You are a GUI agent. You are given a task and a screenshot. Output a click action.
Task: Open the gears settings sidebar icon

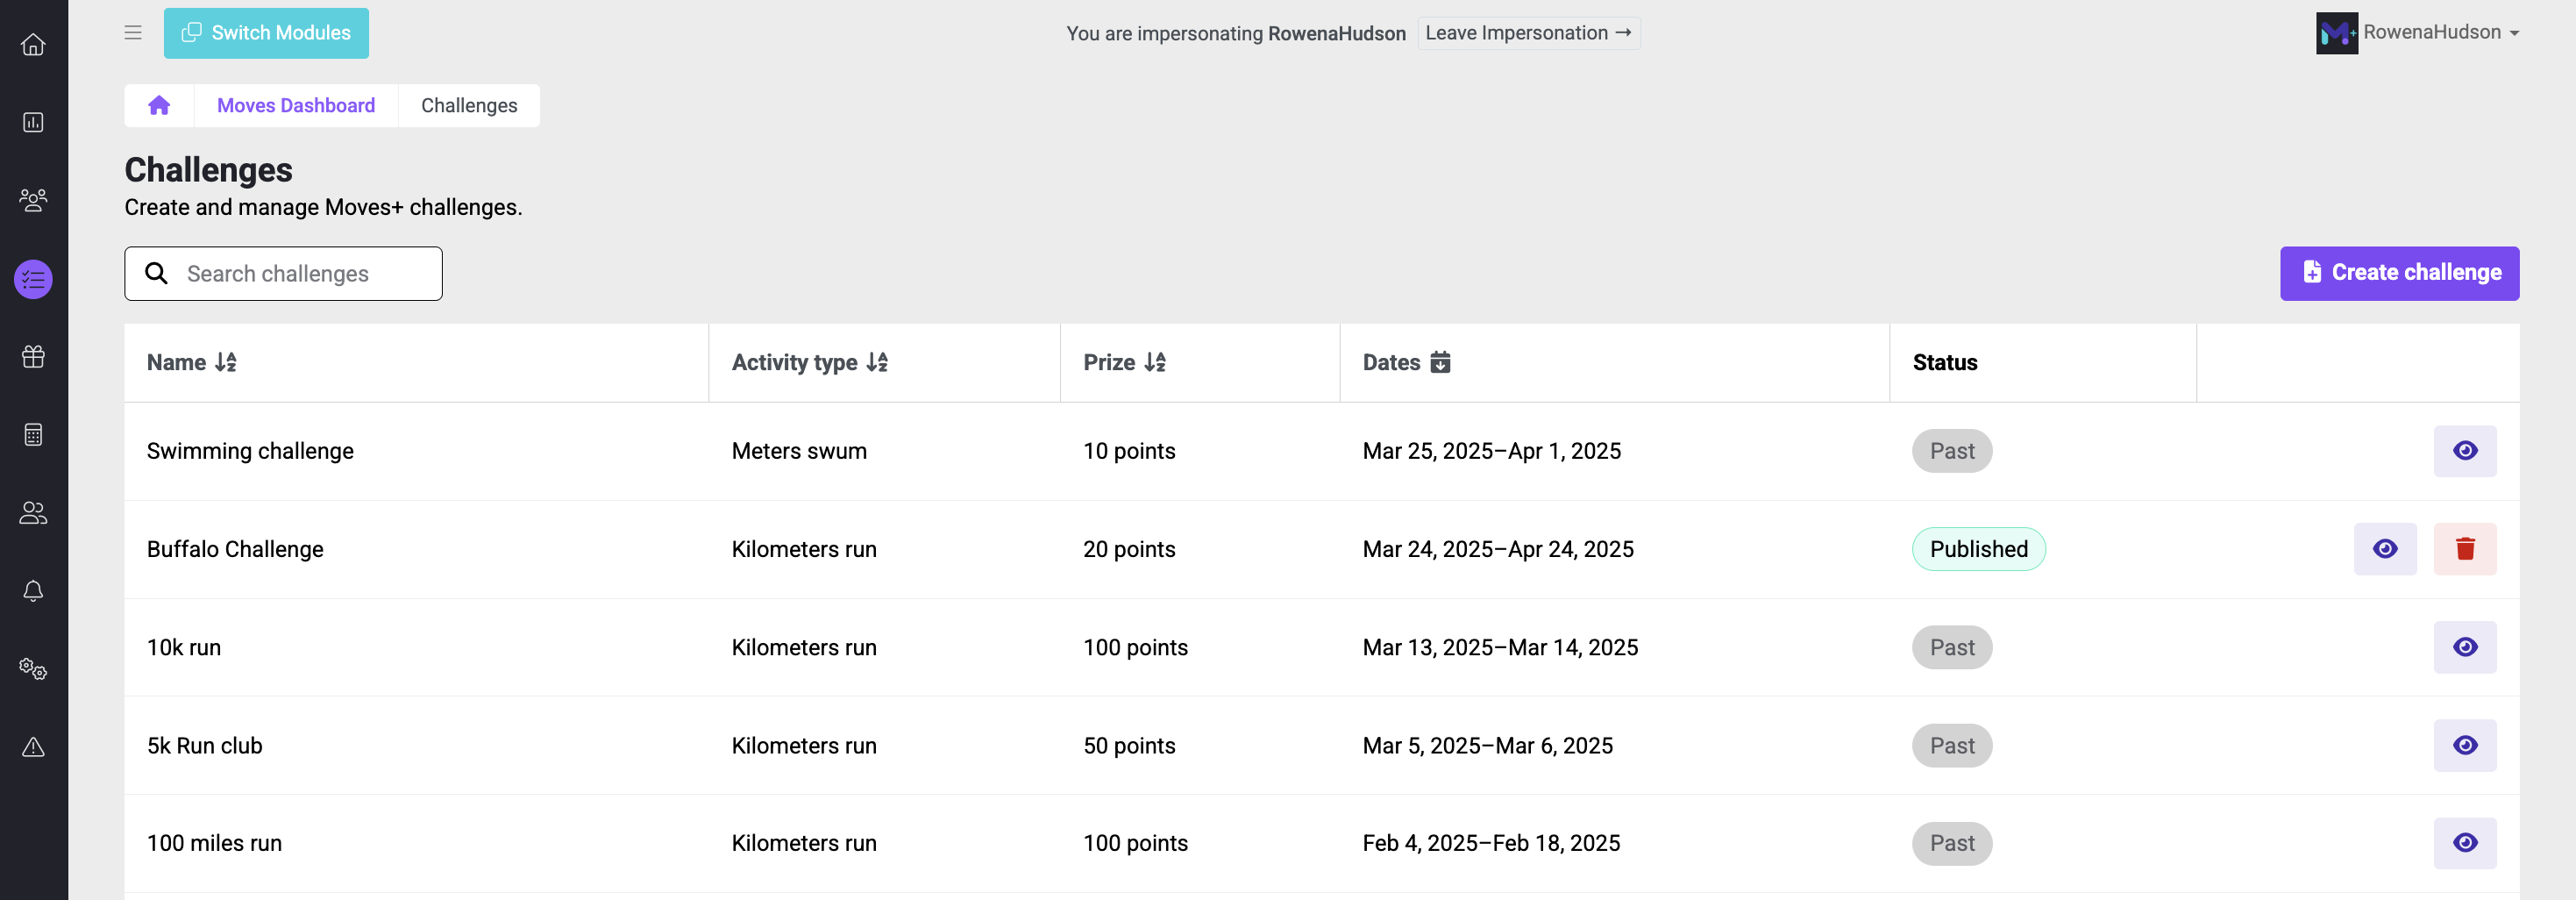click(33, 669)
